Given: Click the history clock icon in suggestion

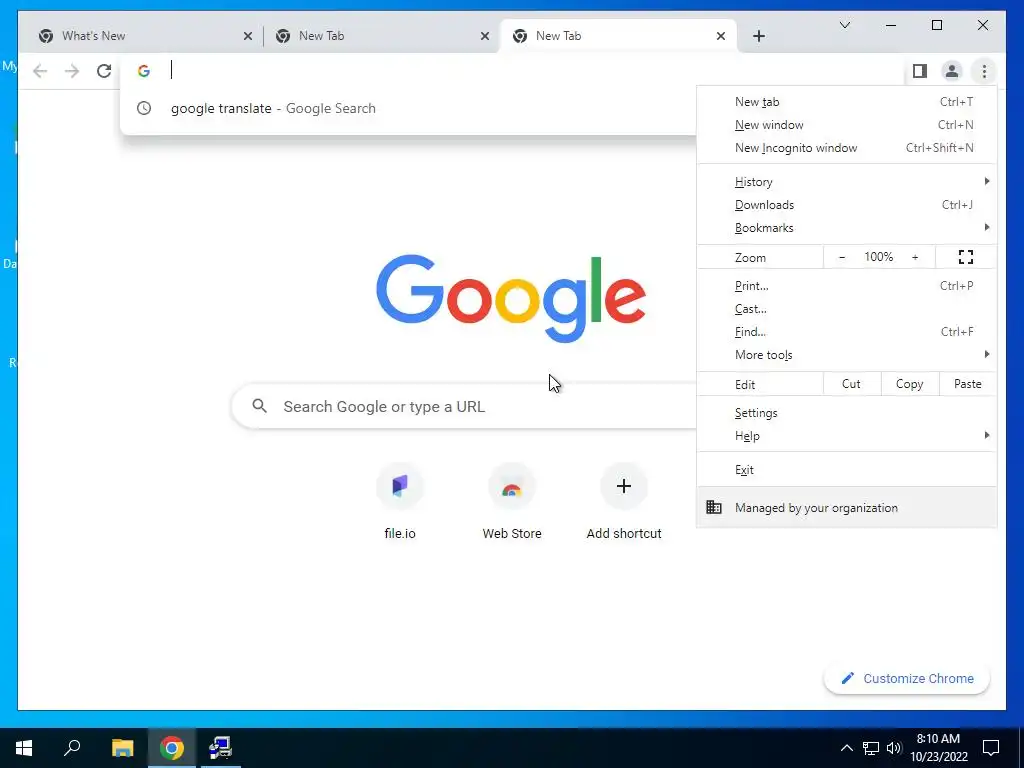Looking at the screenshot, I should [144, 108].
